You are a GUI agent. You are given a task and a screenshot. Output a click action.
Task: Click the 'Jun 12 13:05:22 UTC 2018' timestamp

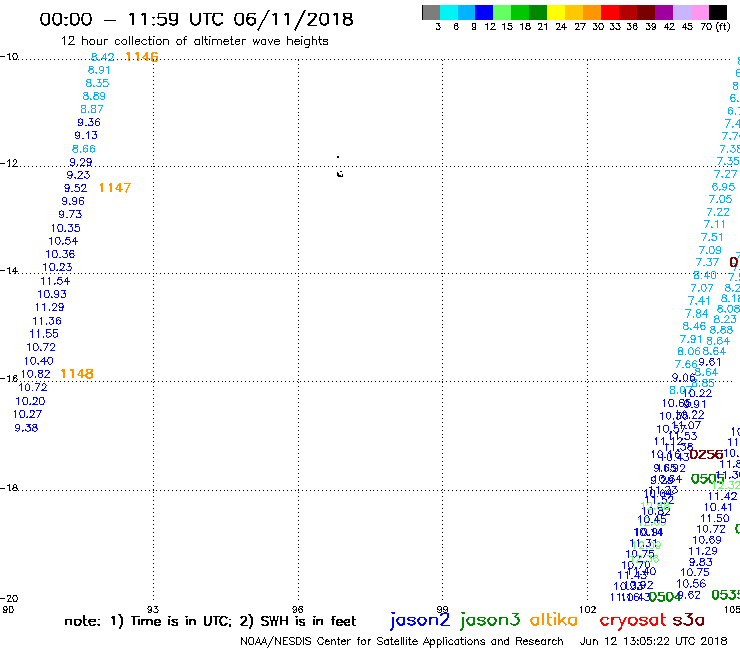click(x=653, y=641)
